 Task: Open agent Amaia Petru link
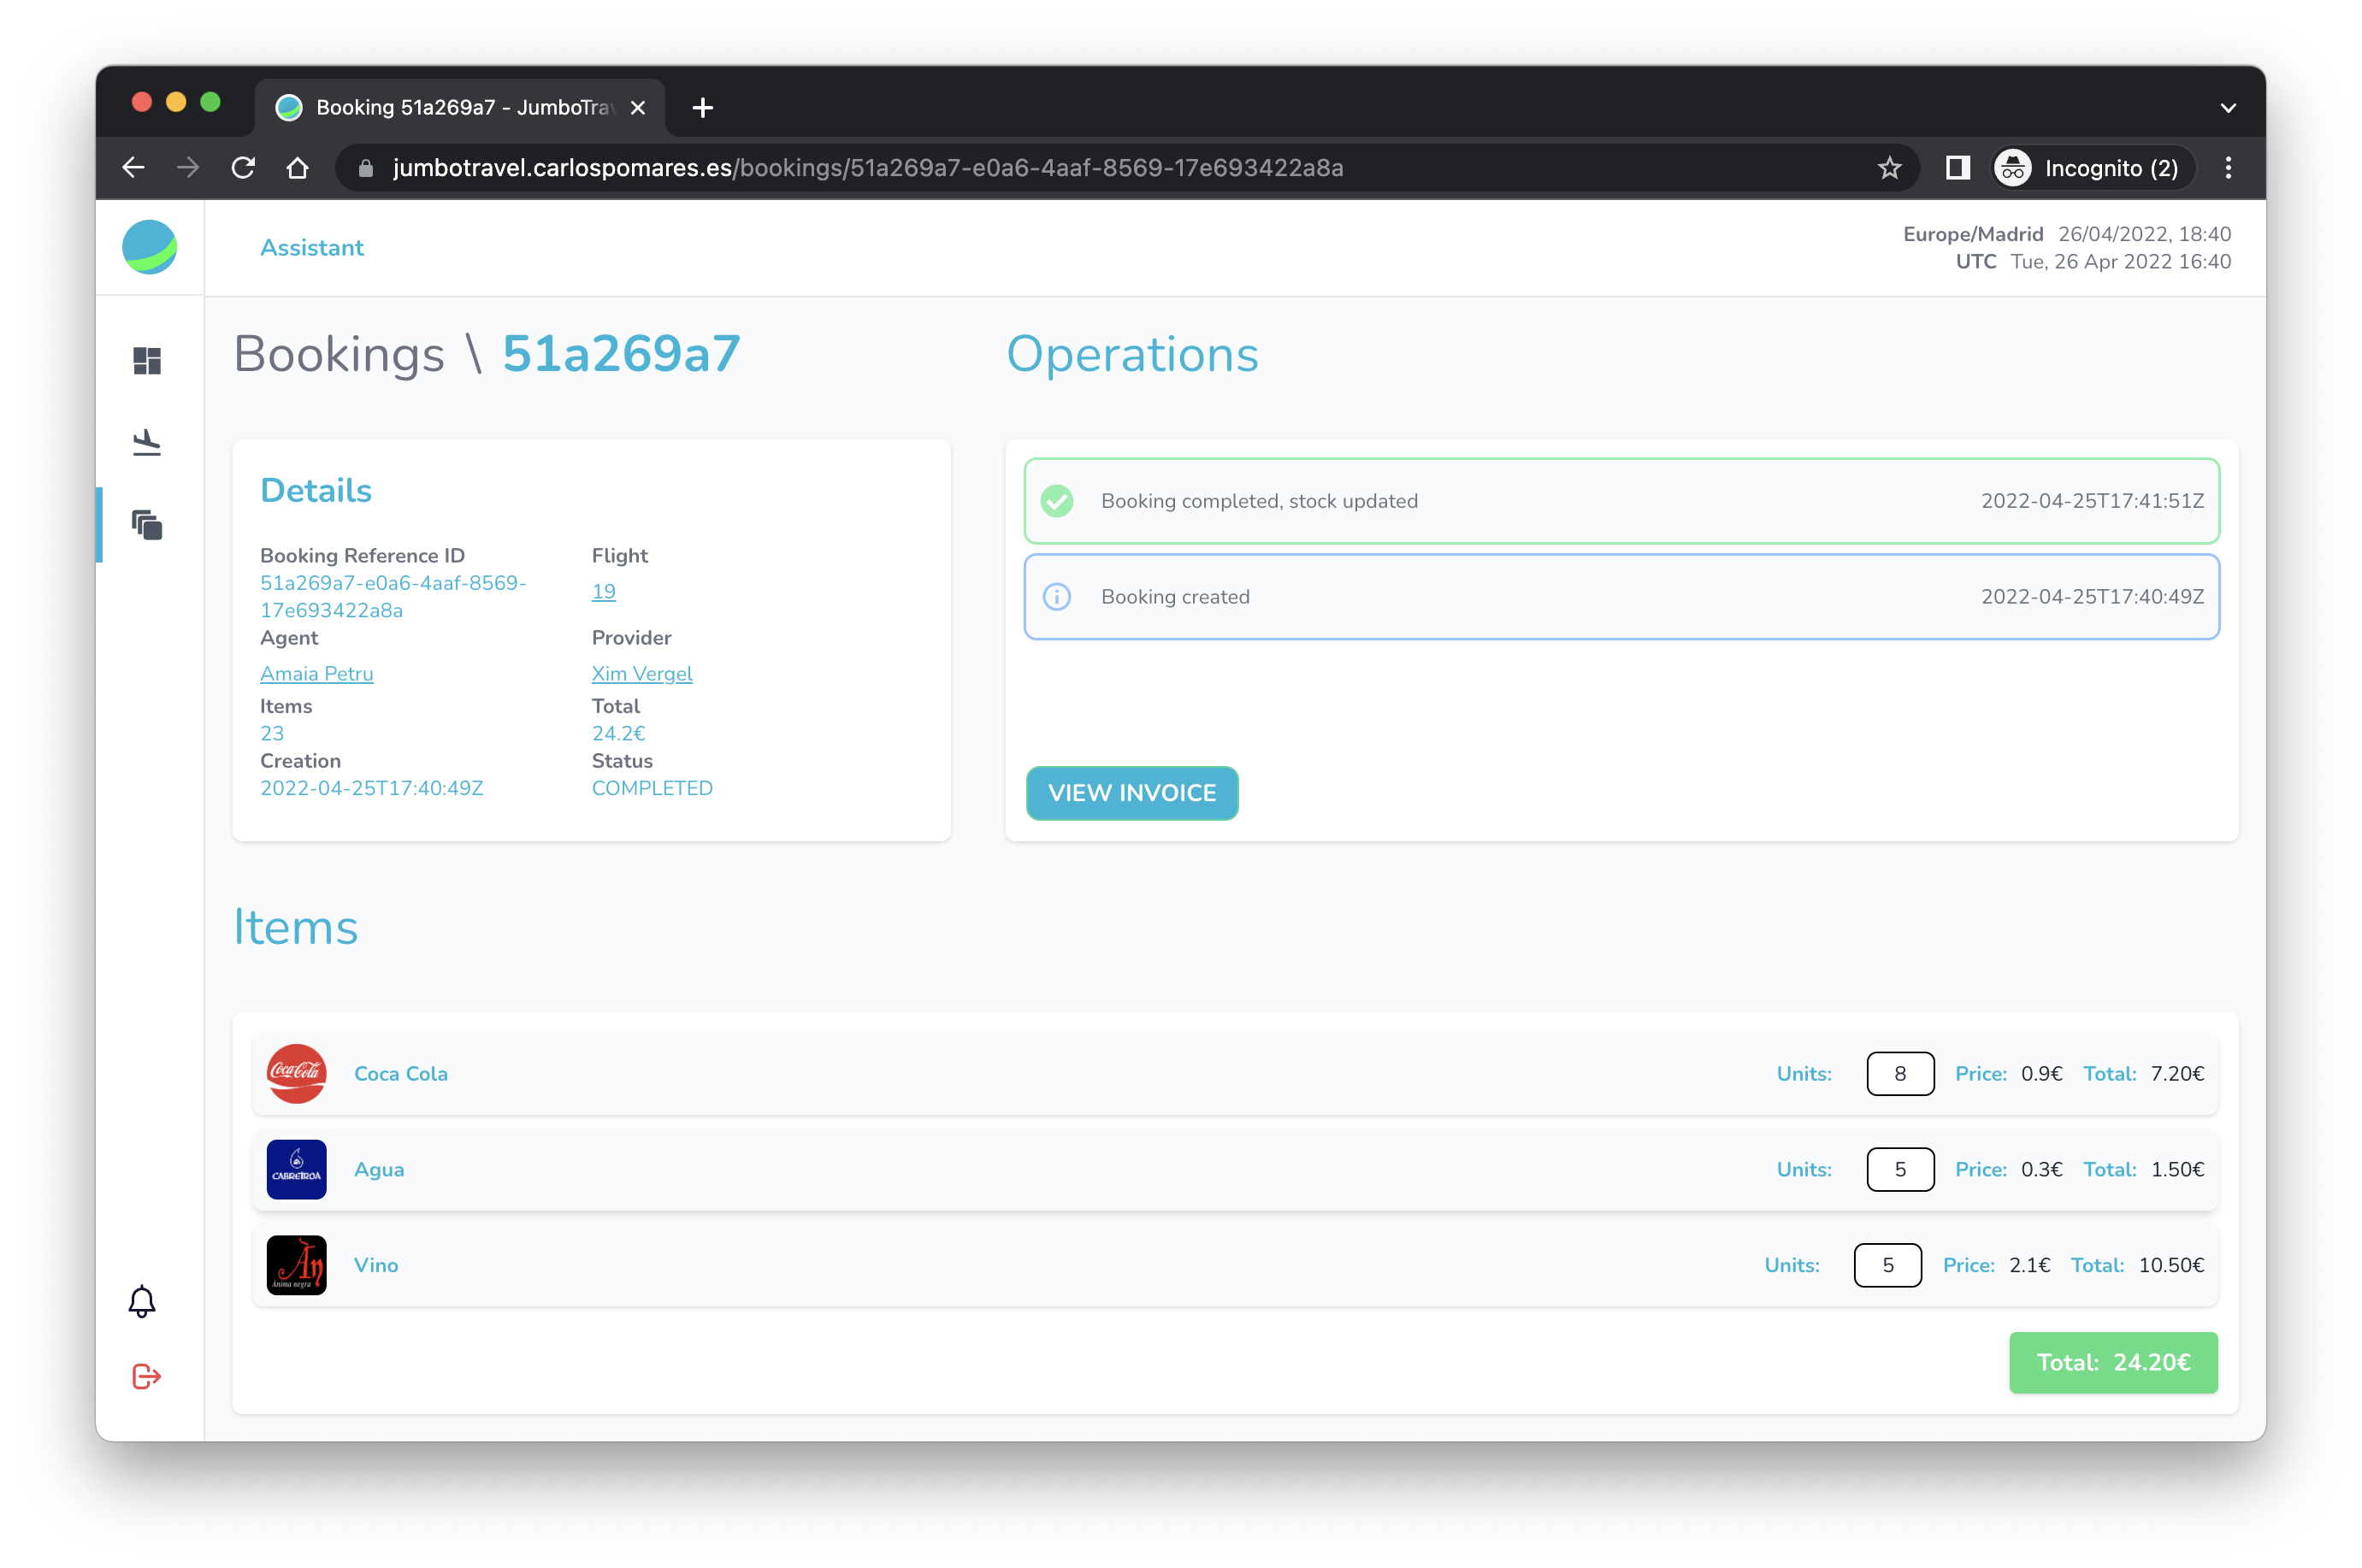316,674
